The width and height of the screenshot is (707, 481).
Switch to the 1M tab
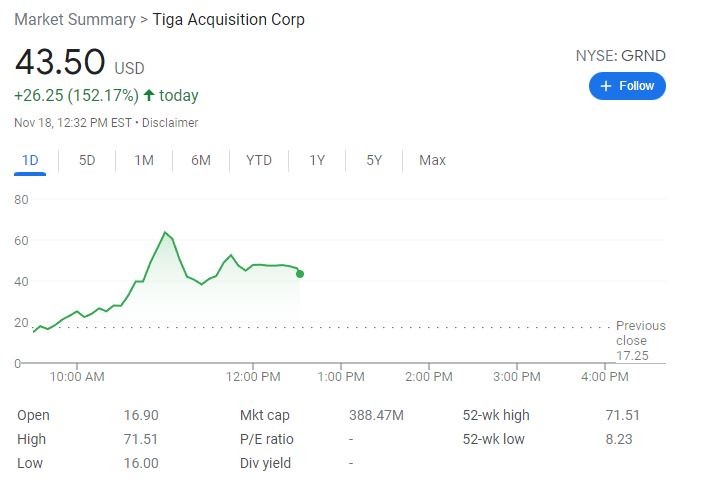click(144, 160)
